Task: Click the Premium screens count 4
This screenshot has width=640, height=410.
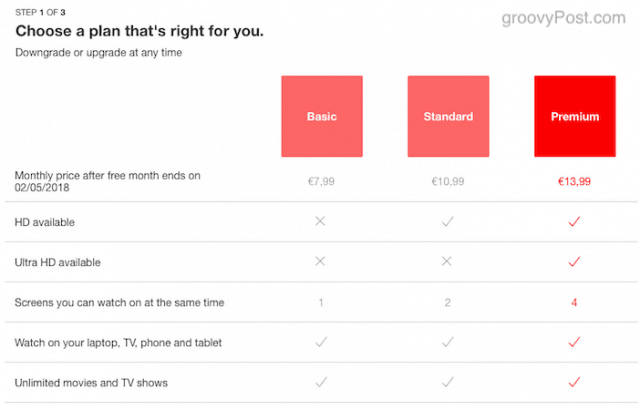Action: (x=574, y=303)
